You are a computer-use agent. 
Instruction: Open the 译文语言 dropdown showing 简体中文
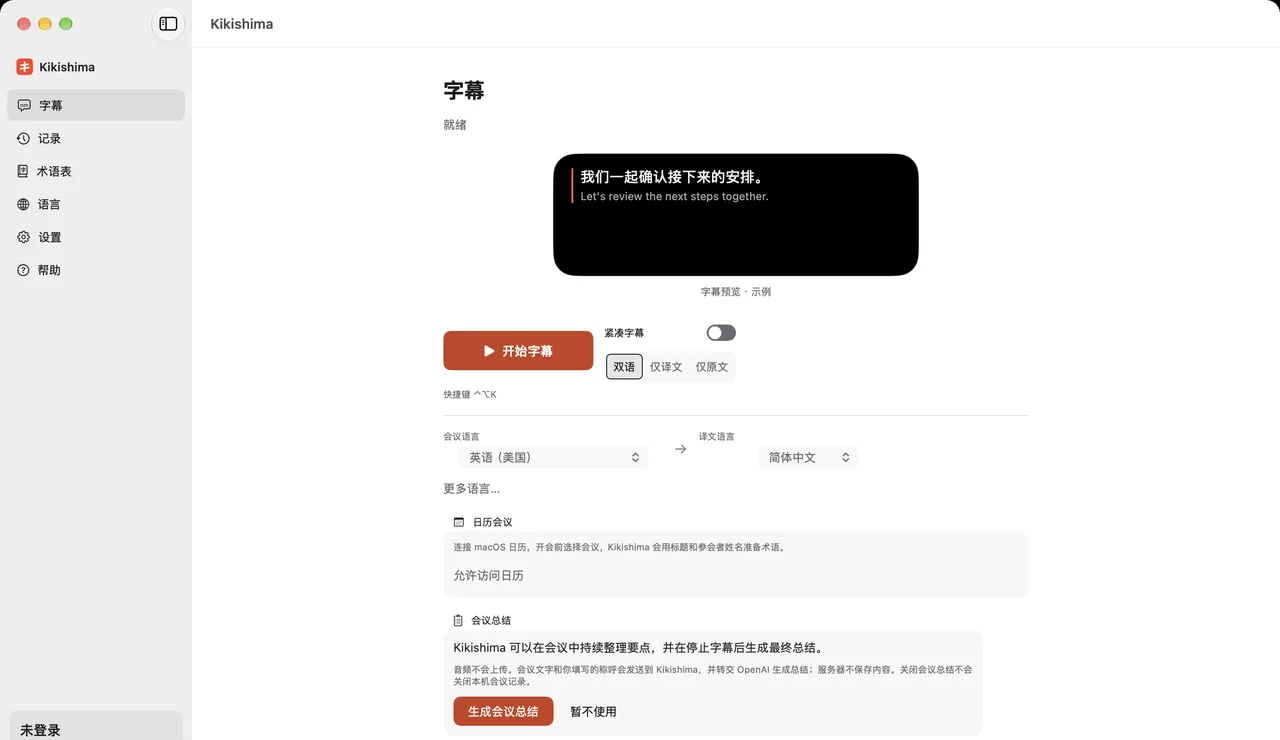(808, 457)
